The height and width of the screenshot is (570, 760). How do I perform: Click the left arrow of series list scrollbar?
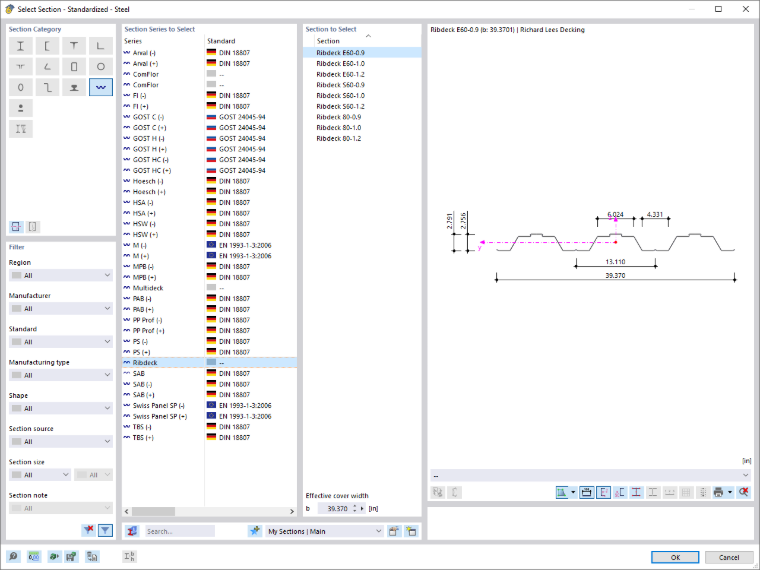(127, 511)
